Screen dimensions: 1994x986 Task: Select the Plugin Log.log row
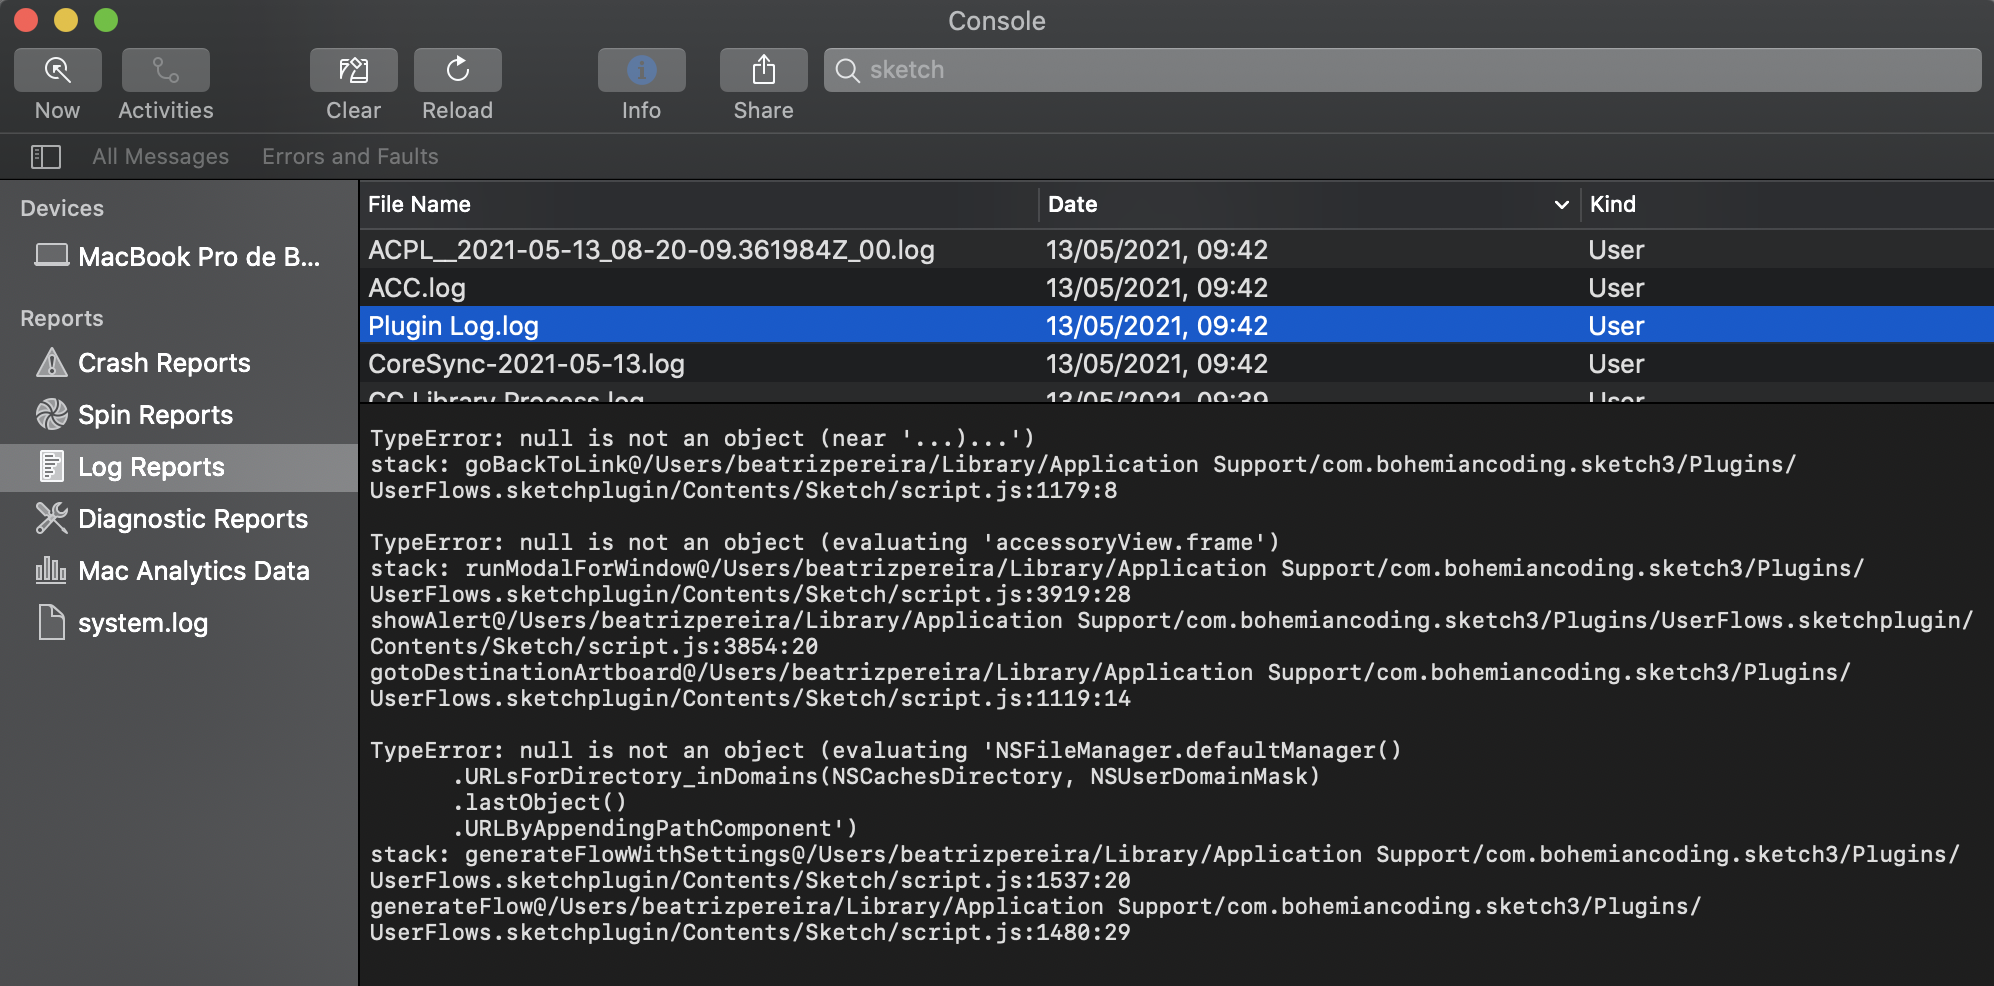pos(1176,326)
